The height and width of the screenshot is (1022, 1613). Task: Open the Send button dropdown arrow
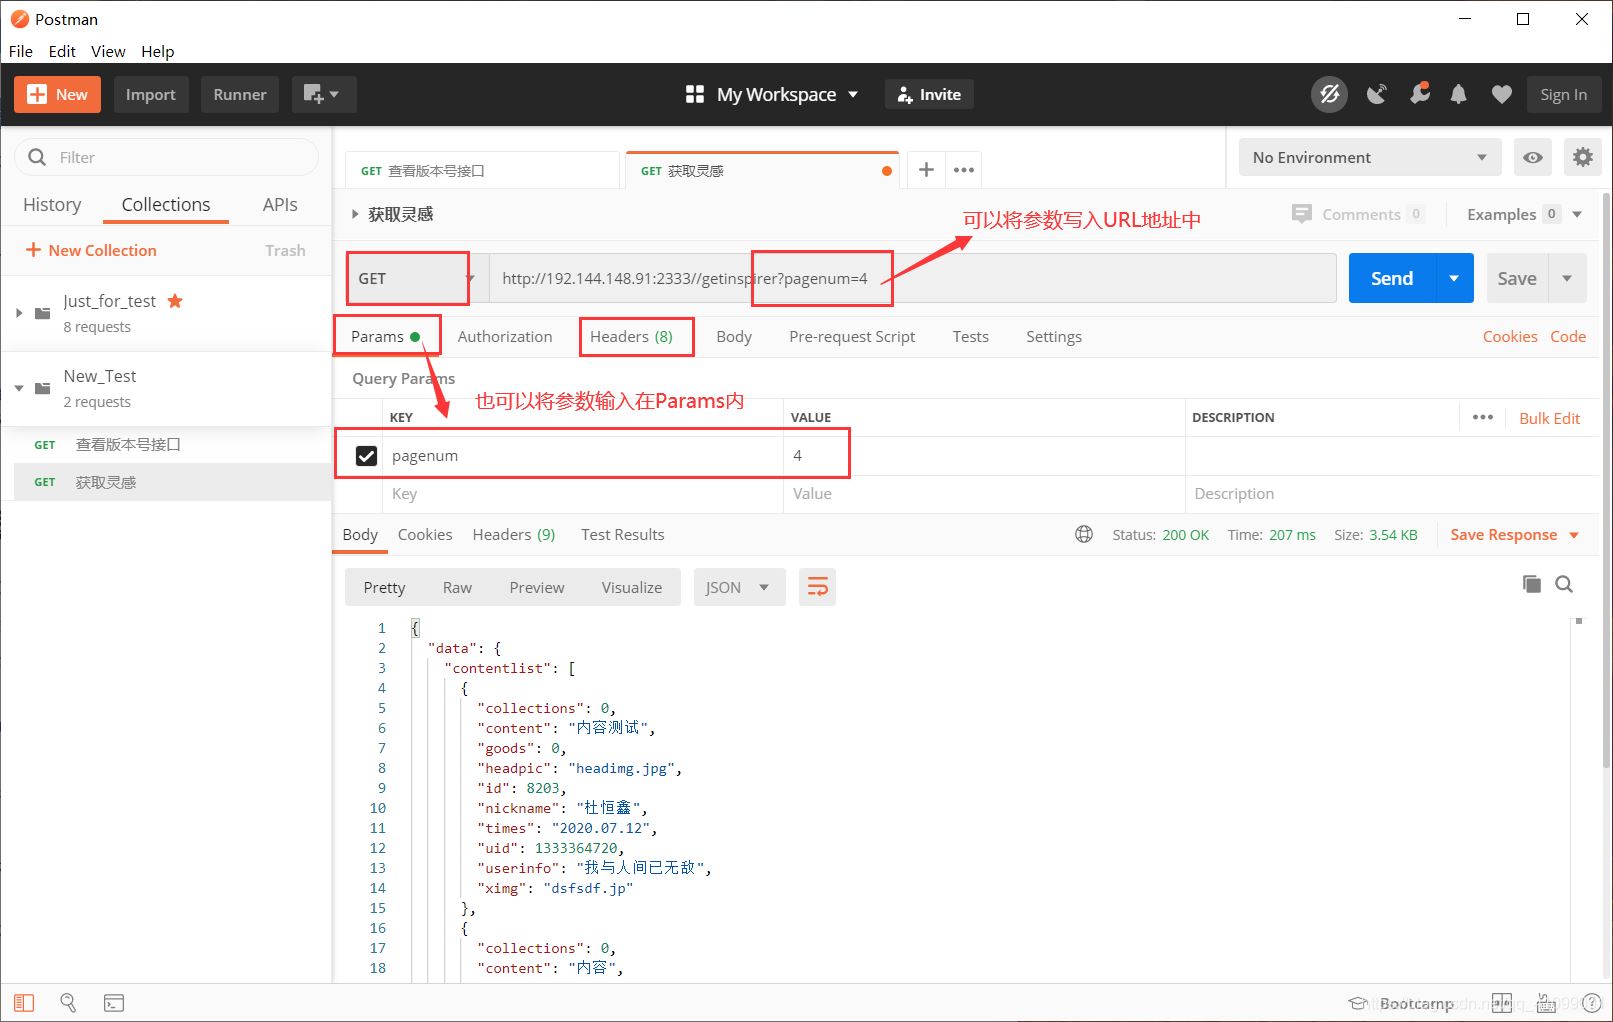[x=1454, y=278]
